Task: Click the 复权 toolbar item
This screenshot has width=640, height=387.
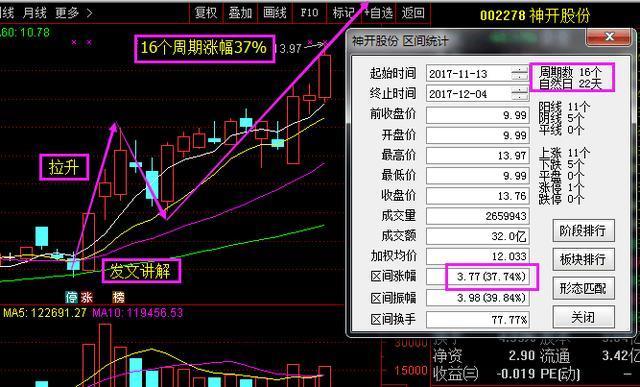Action: point(206,13)
